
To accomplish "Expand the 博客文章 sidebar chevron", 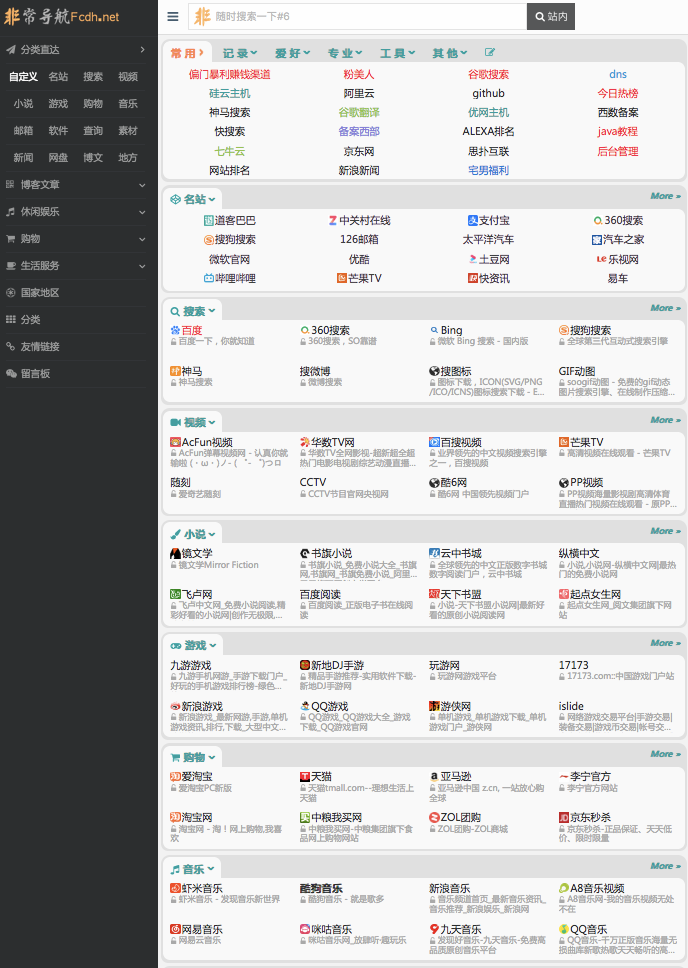I will coord(143,185).
